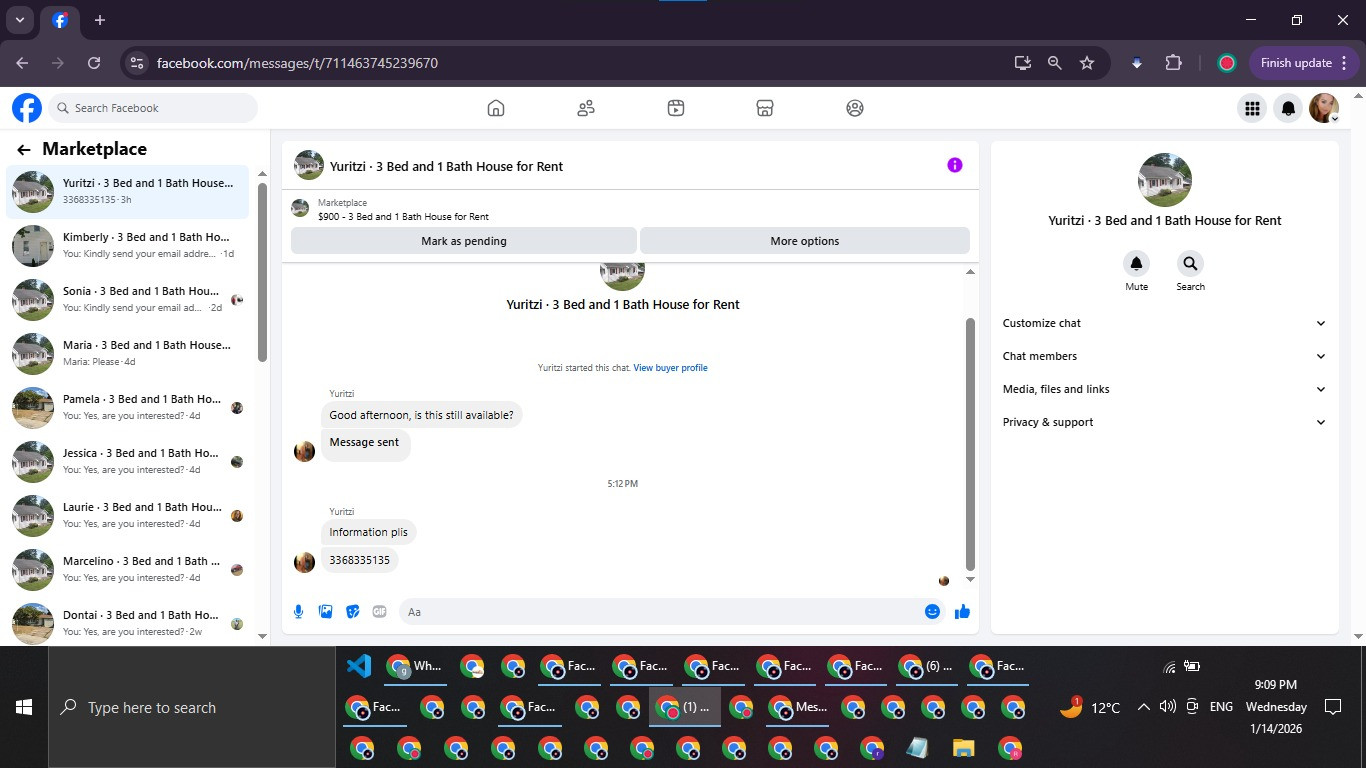Viewport: 1366px width, 768px height.
Task: Select the Marcelino conversation
Action: (x=128, y=569)
